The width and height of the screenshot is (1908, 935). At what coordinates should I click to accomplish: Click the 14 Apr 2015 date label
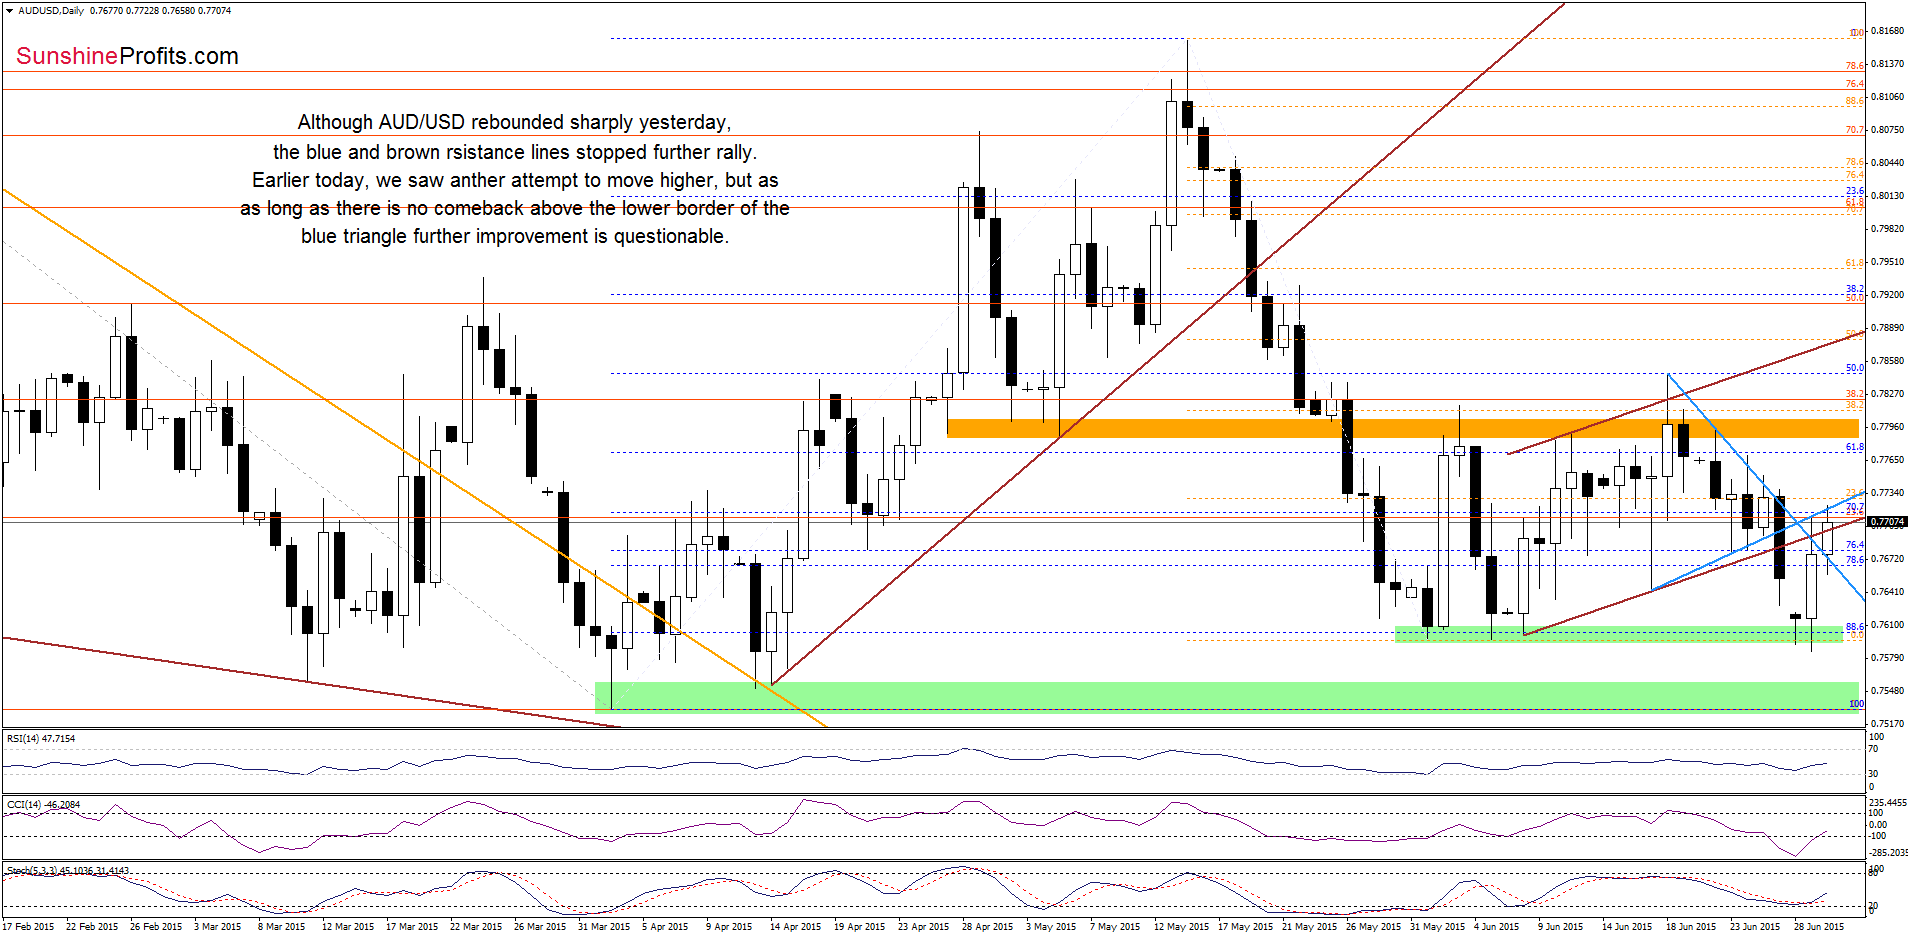click(795, 926)
